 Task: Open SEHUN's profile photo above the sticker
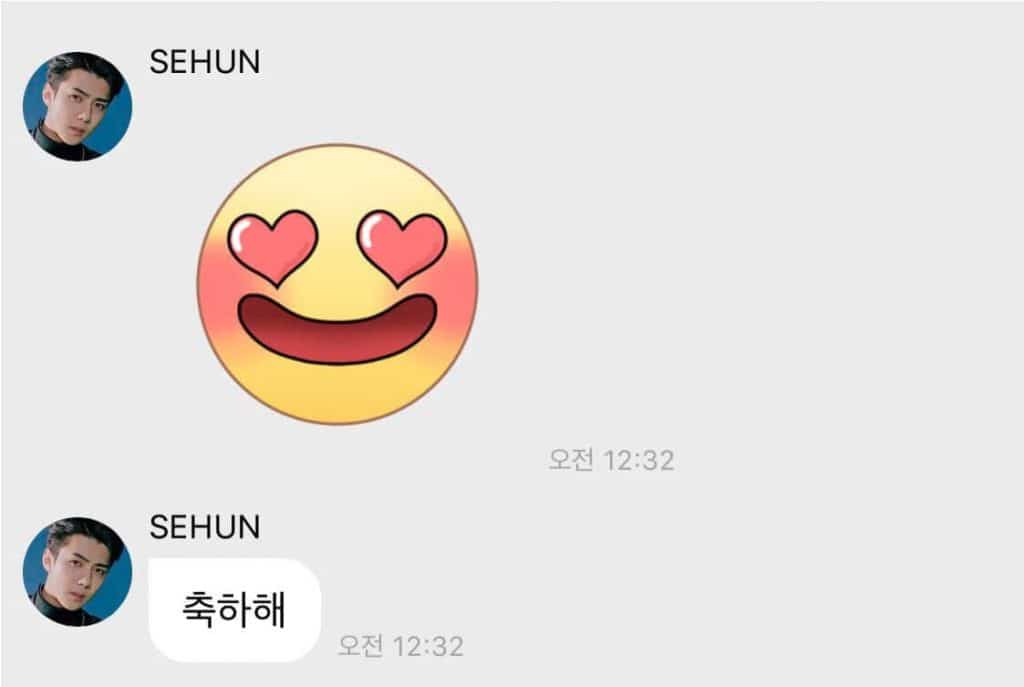[77, 106]
